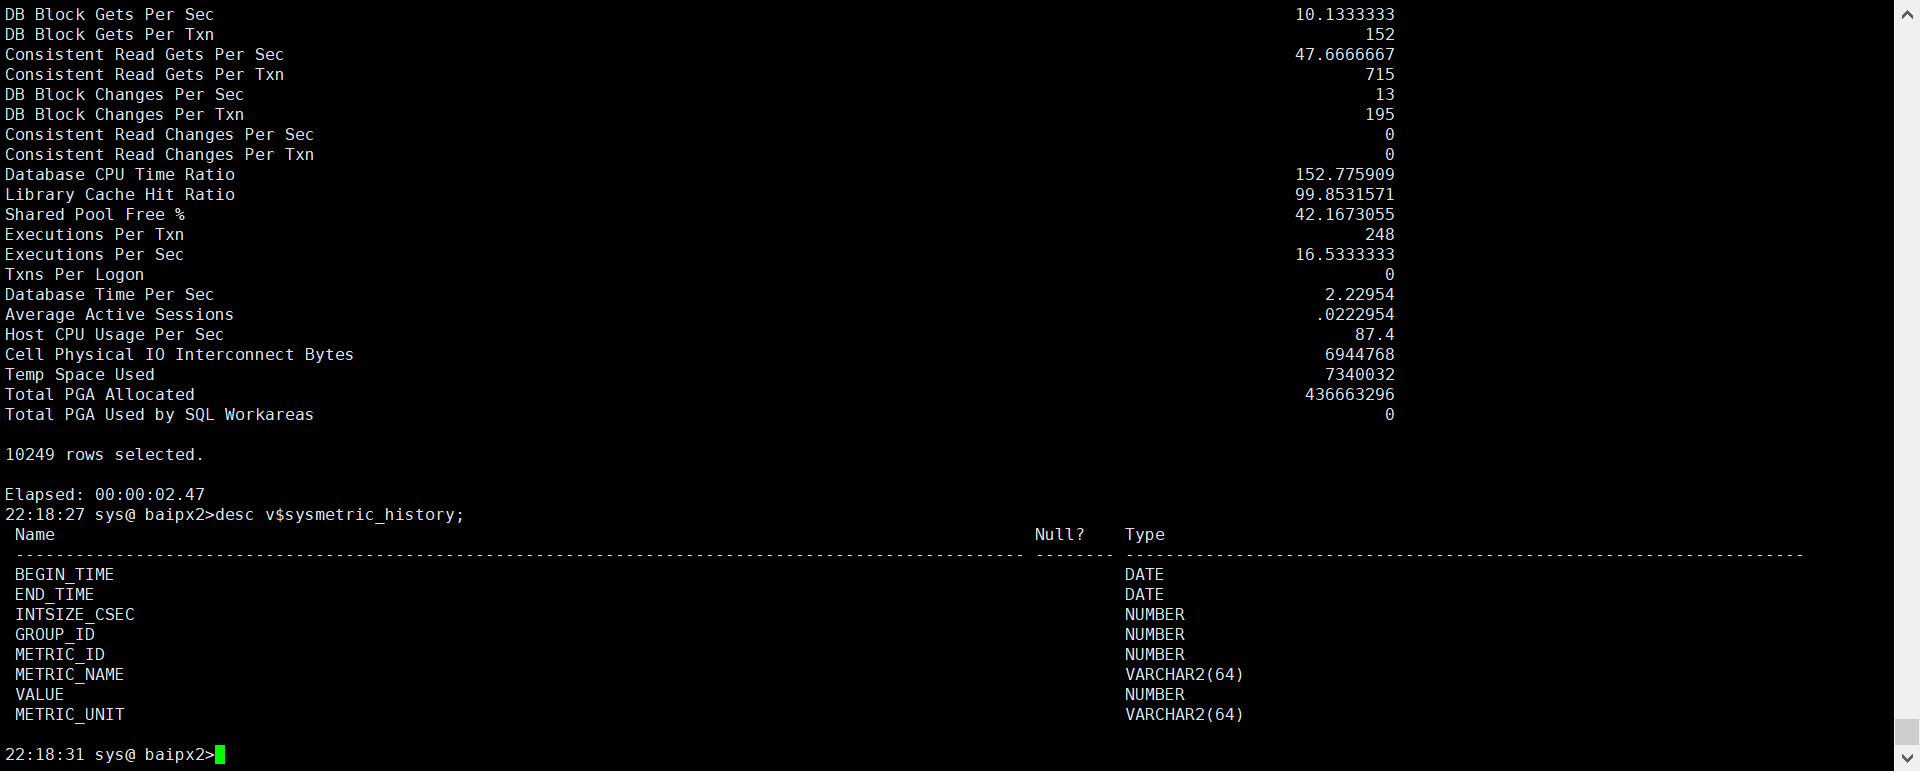Click the value 6944768

[x=1360, y=355]
